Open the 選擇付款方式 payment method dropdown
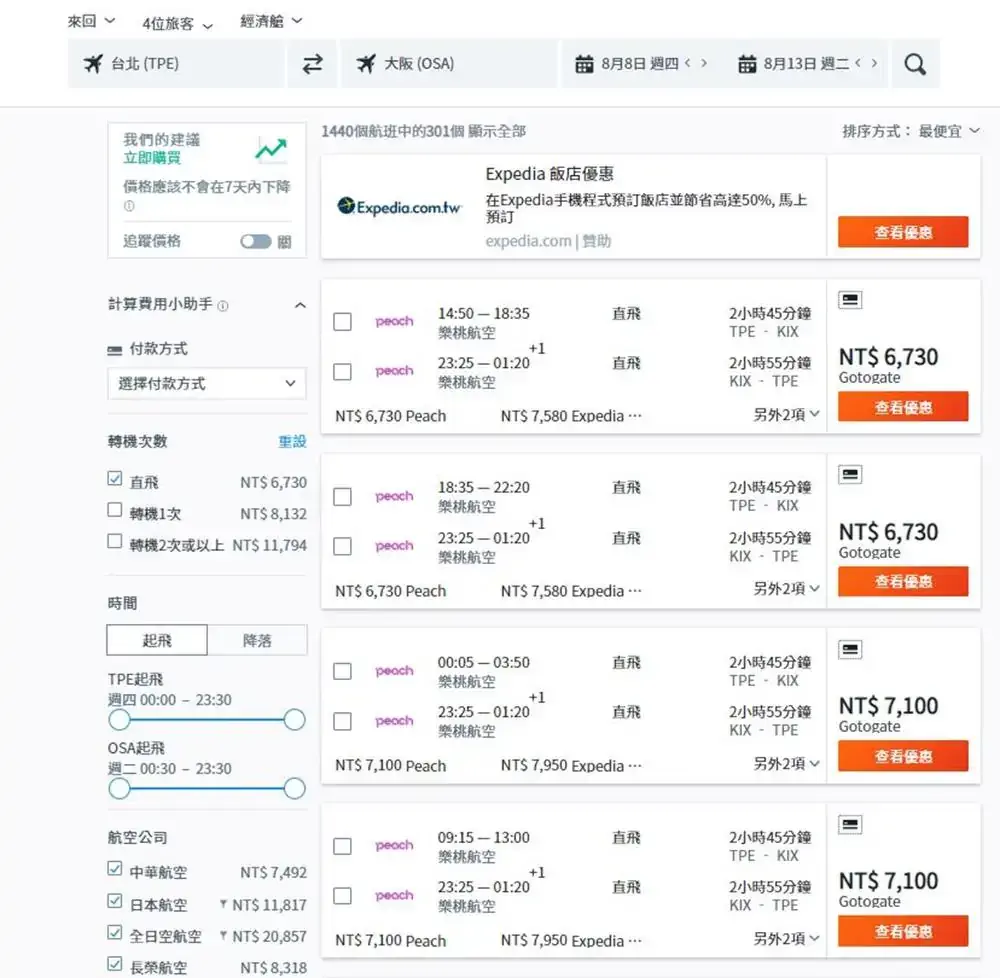Viewport: 1000px width, 978px height. [x=207, y=384]
